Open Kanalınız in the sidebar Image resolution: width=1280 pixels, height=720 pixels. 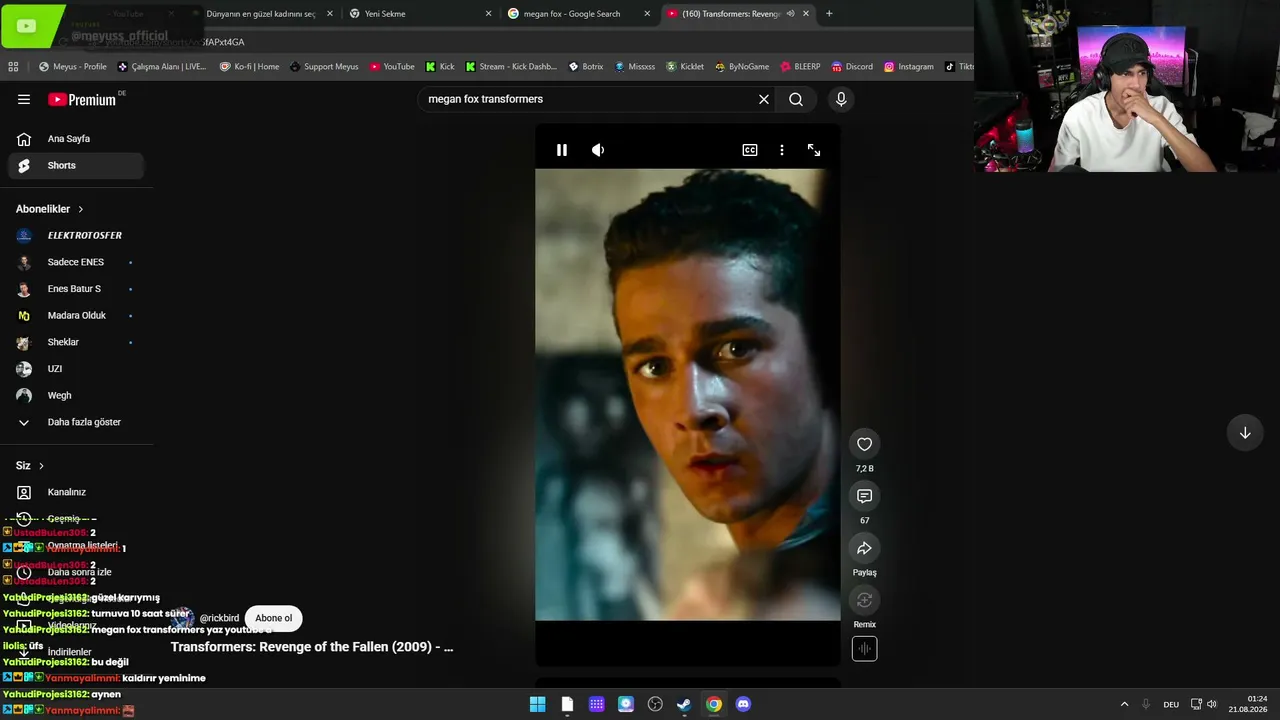(x=76, y=492)
